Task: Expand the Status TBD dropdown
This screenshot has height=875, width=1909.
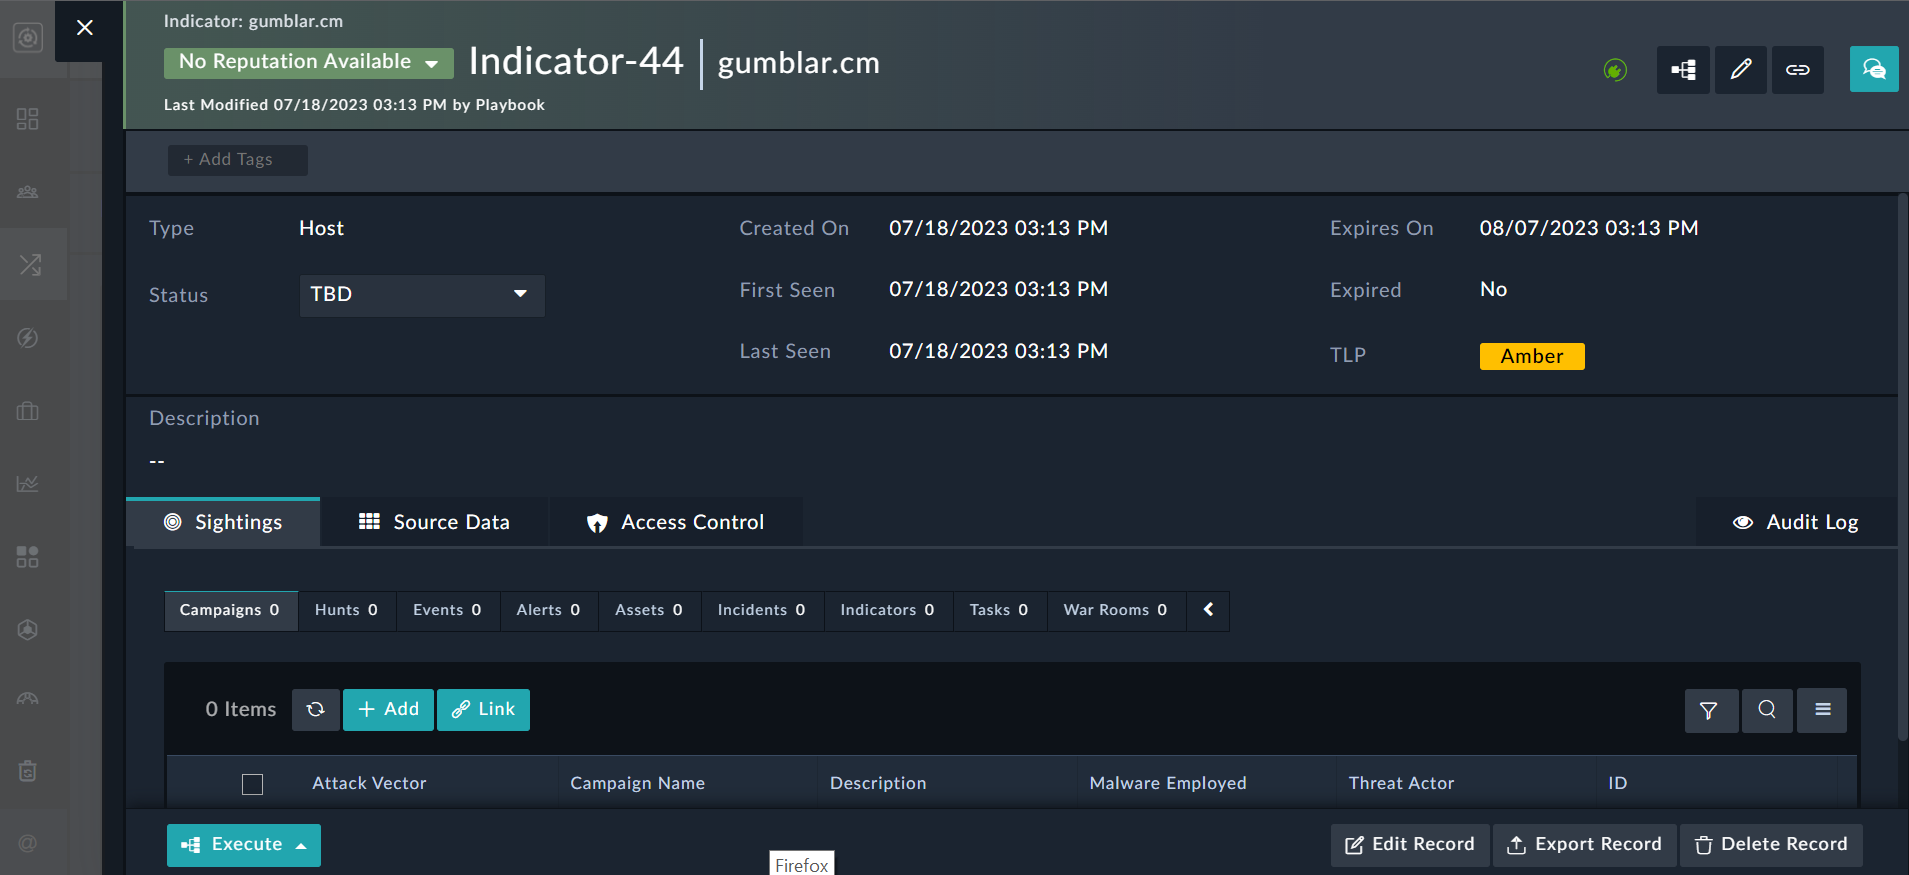Action: tap(422, 295)
